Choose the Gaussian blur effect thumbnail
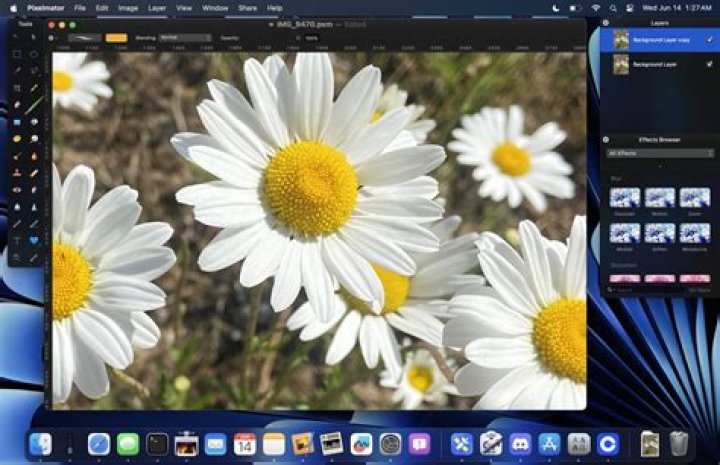This screenshot has height=465, width=720. [624, 198]
